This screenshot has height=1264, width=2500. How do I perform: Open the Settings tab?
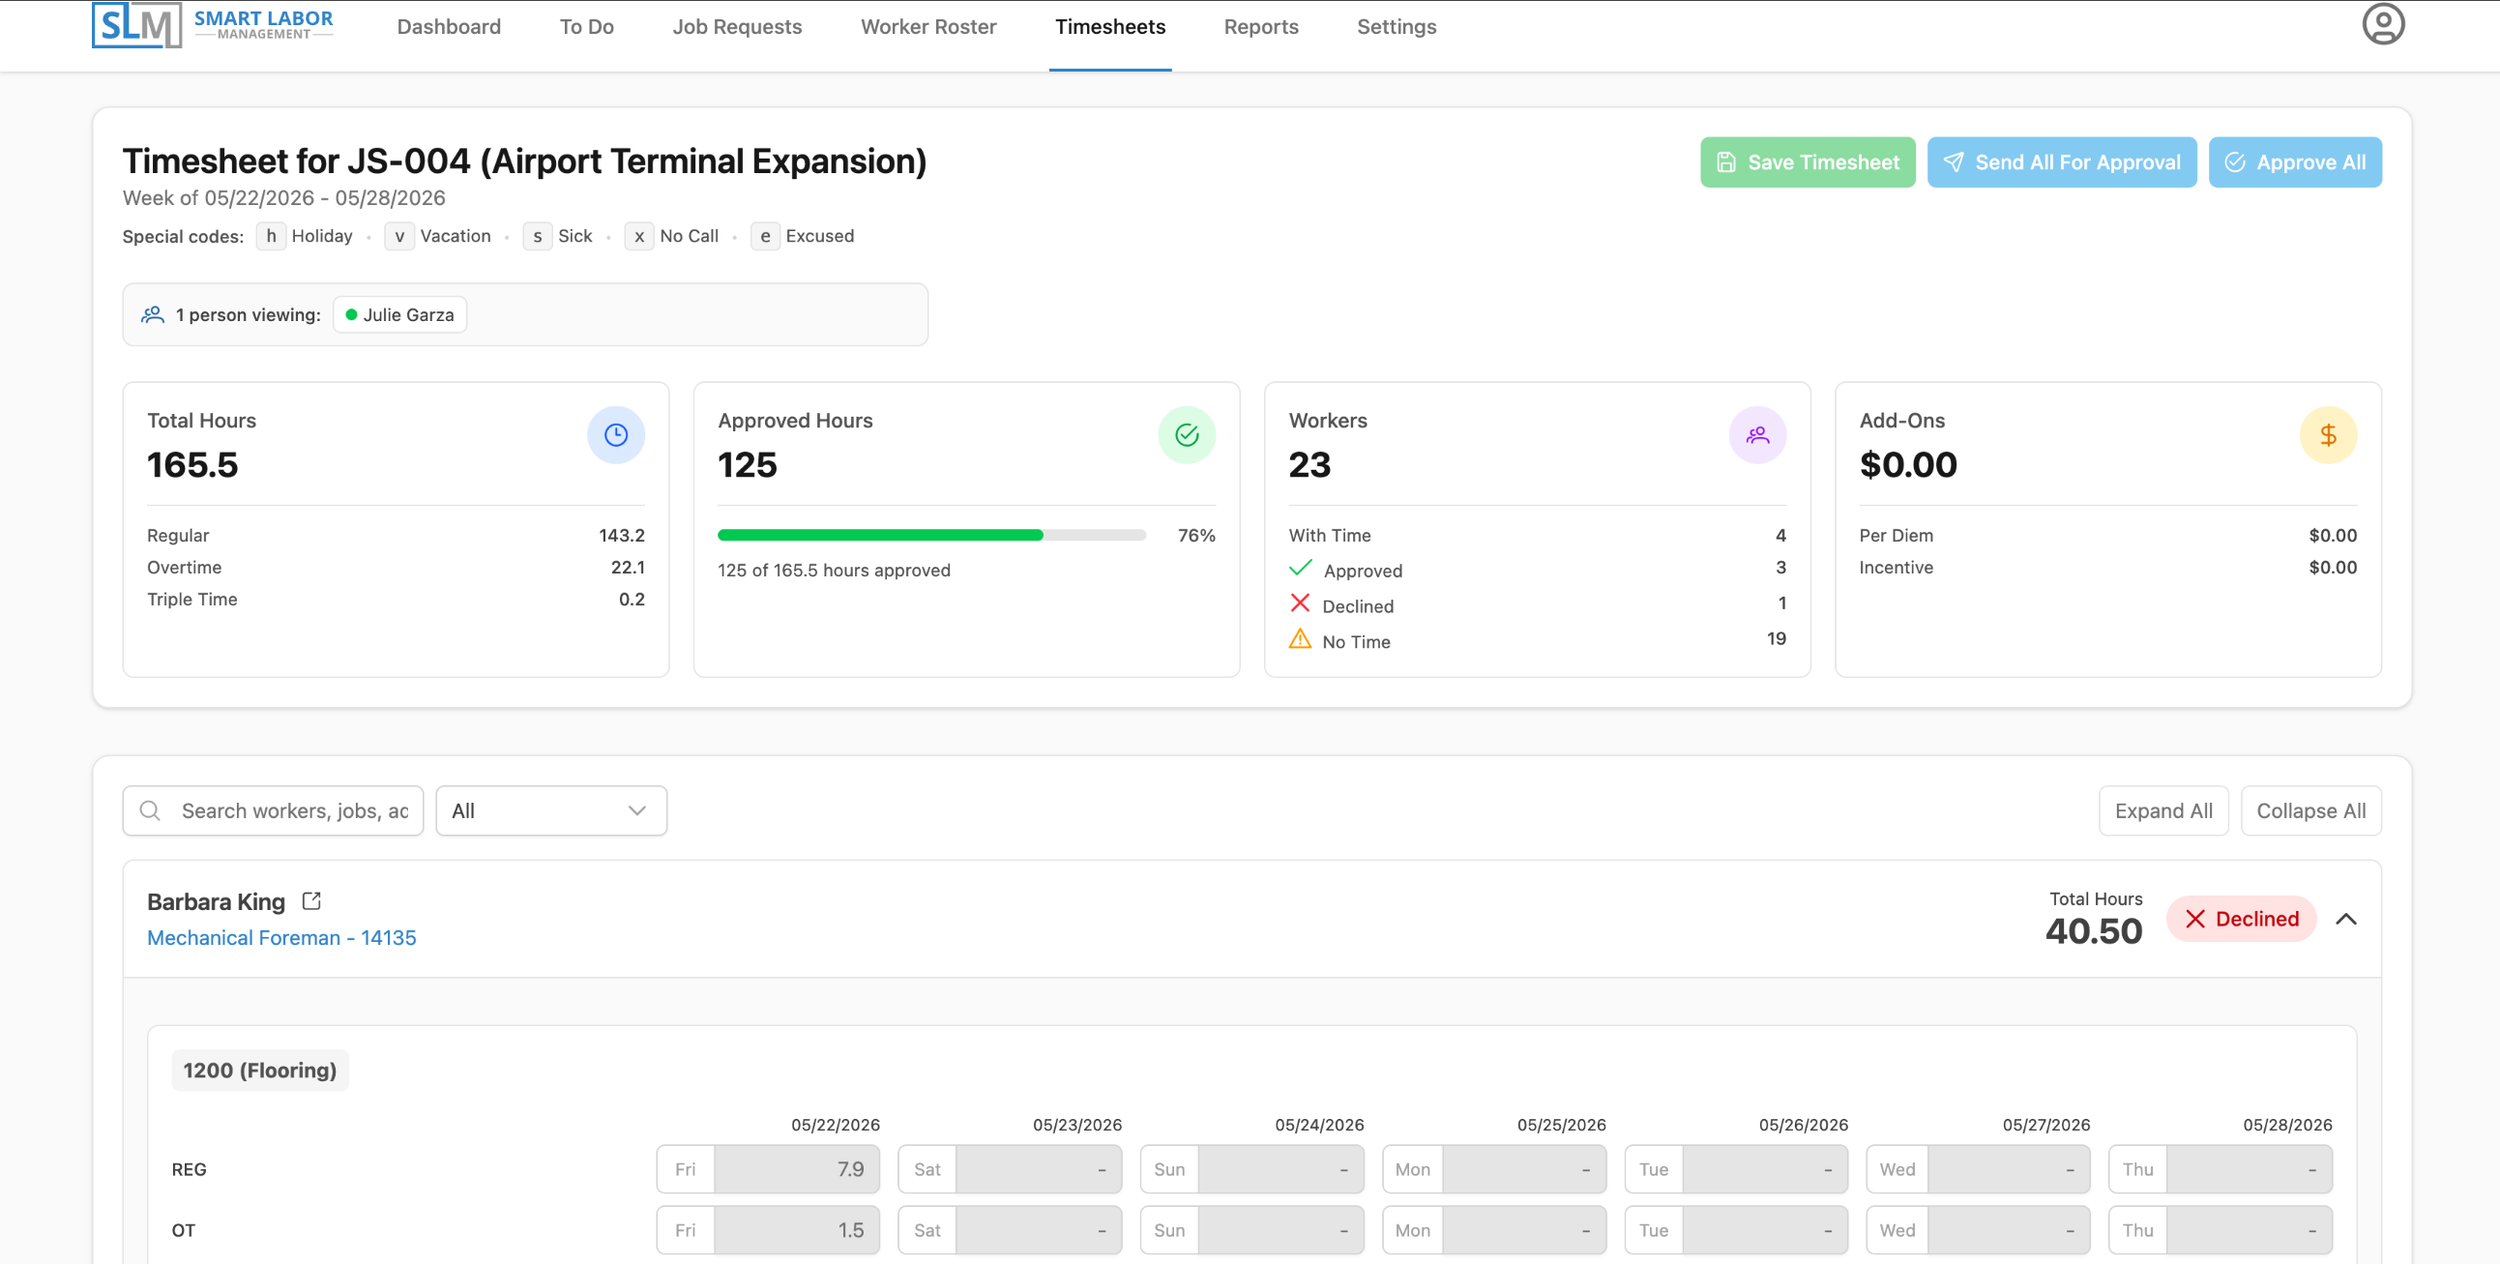pos(1396,27)
